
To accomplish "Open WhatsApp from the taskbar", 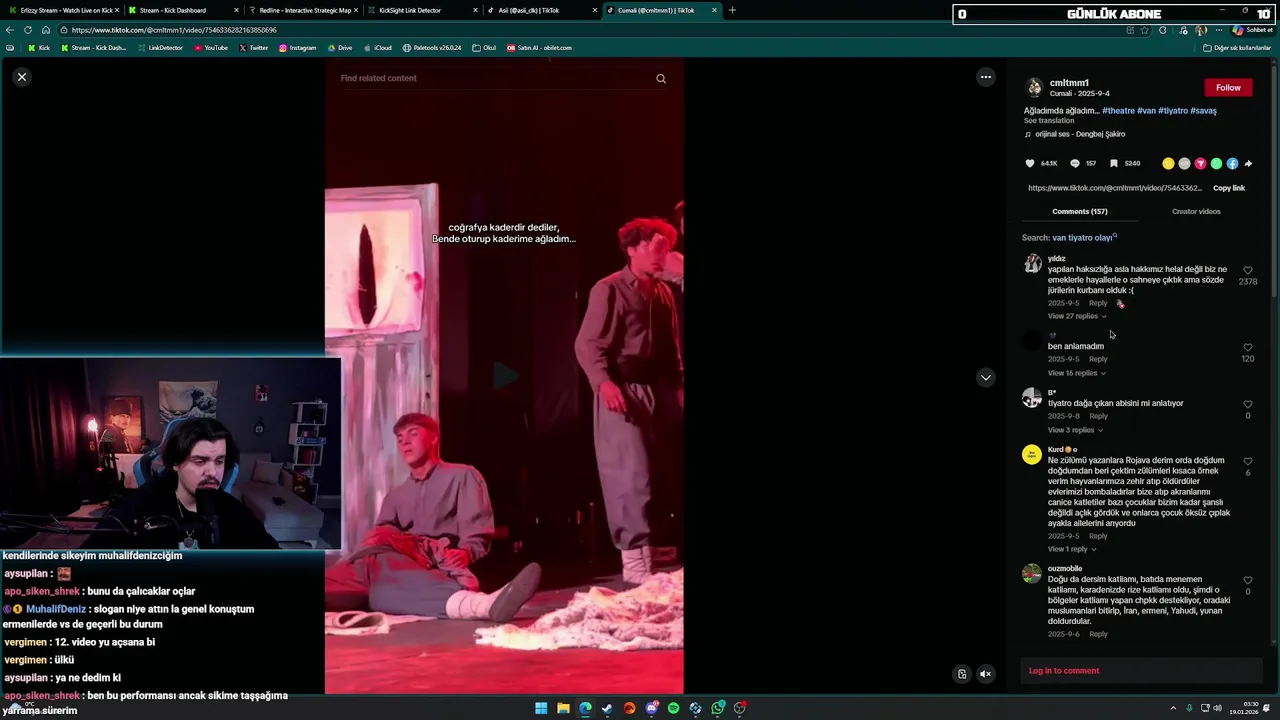I will (718, 708).
